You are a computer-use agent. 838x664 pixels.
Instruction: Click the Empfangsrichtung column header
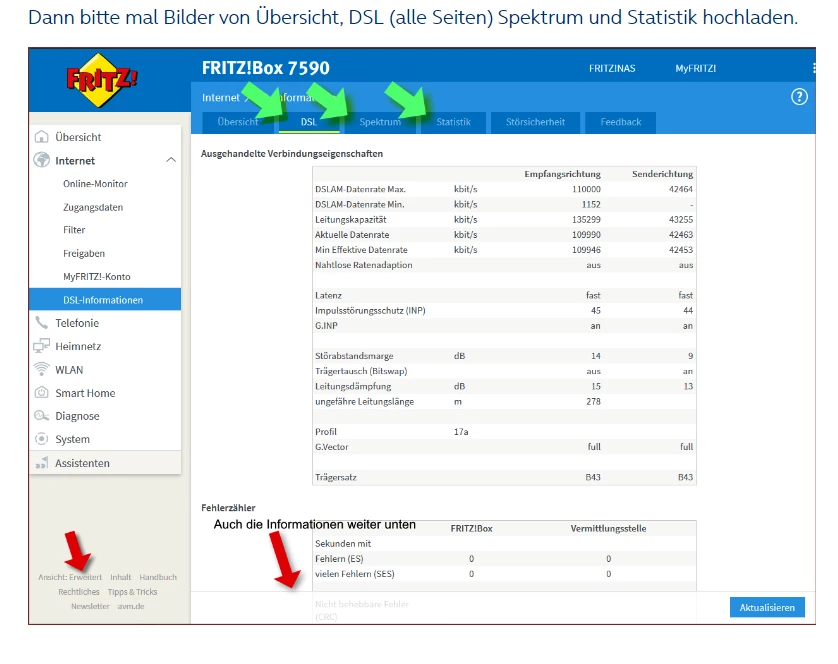[x=562, y=174]
